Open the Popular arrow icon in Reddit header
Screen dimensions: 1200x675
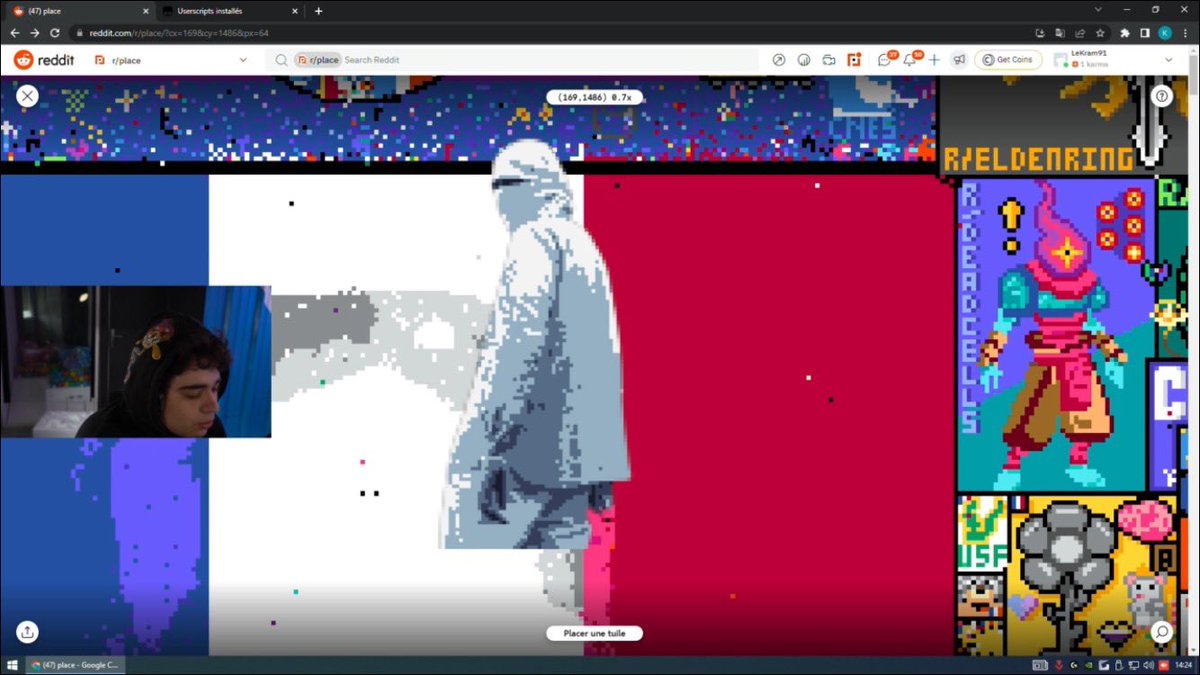(779, 60)
